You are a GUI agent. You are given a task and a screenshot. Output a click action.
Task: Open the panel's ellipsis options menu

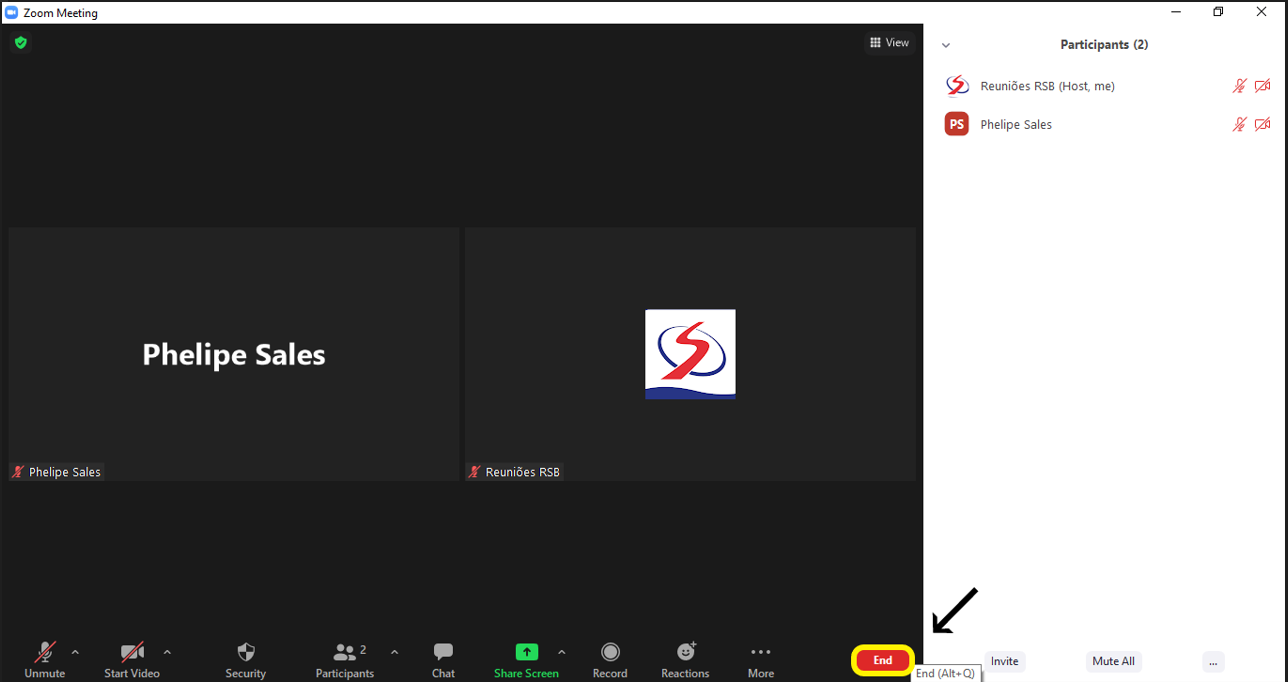(1212, 661)
